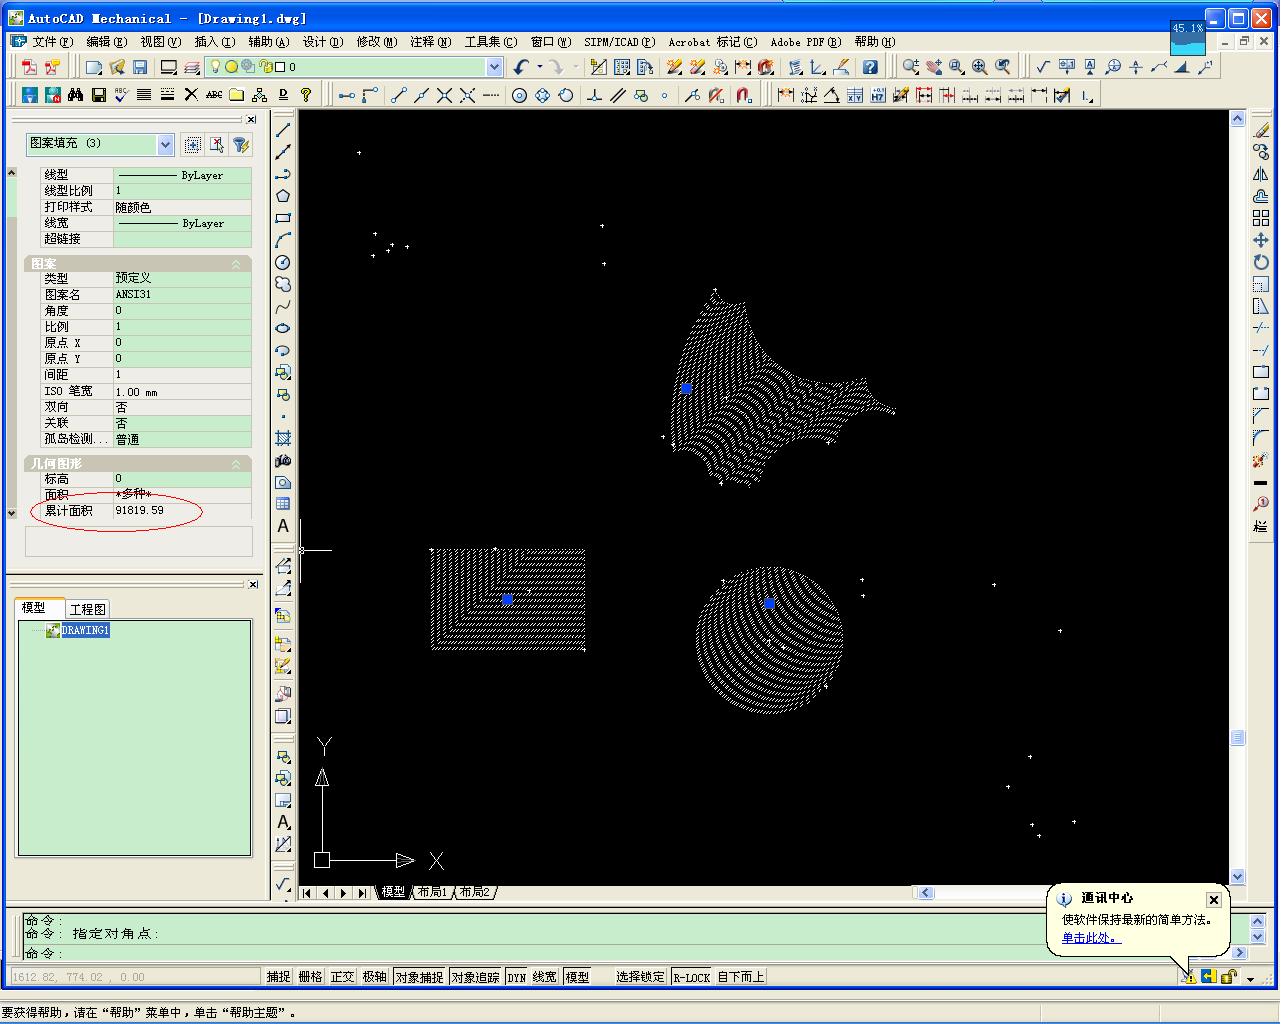Toggle 对象追踪 object tracking in status bar
This screenshot has width=1282, height=1024.
pyautogui.click(x=474, y=977)
